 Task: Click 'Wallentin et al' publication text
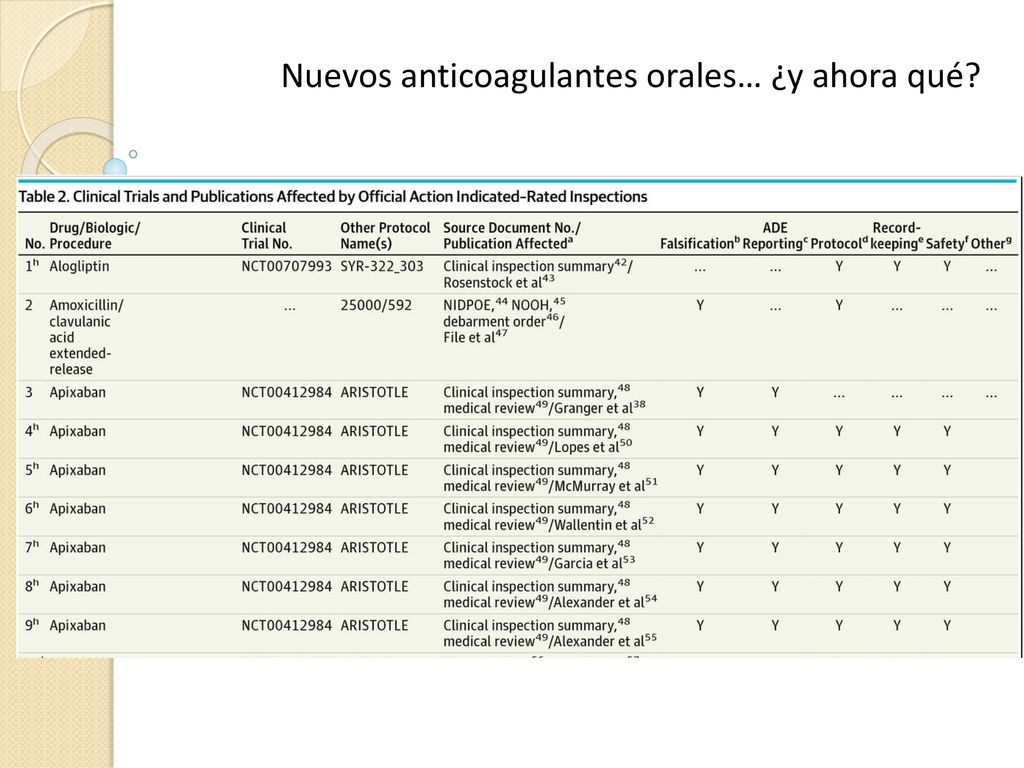[x=604, y=524]
